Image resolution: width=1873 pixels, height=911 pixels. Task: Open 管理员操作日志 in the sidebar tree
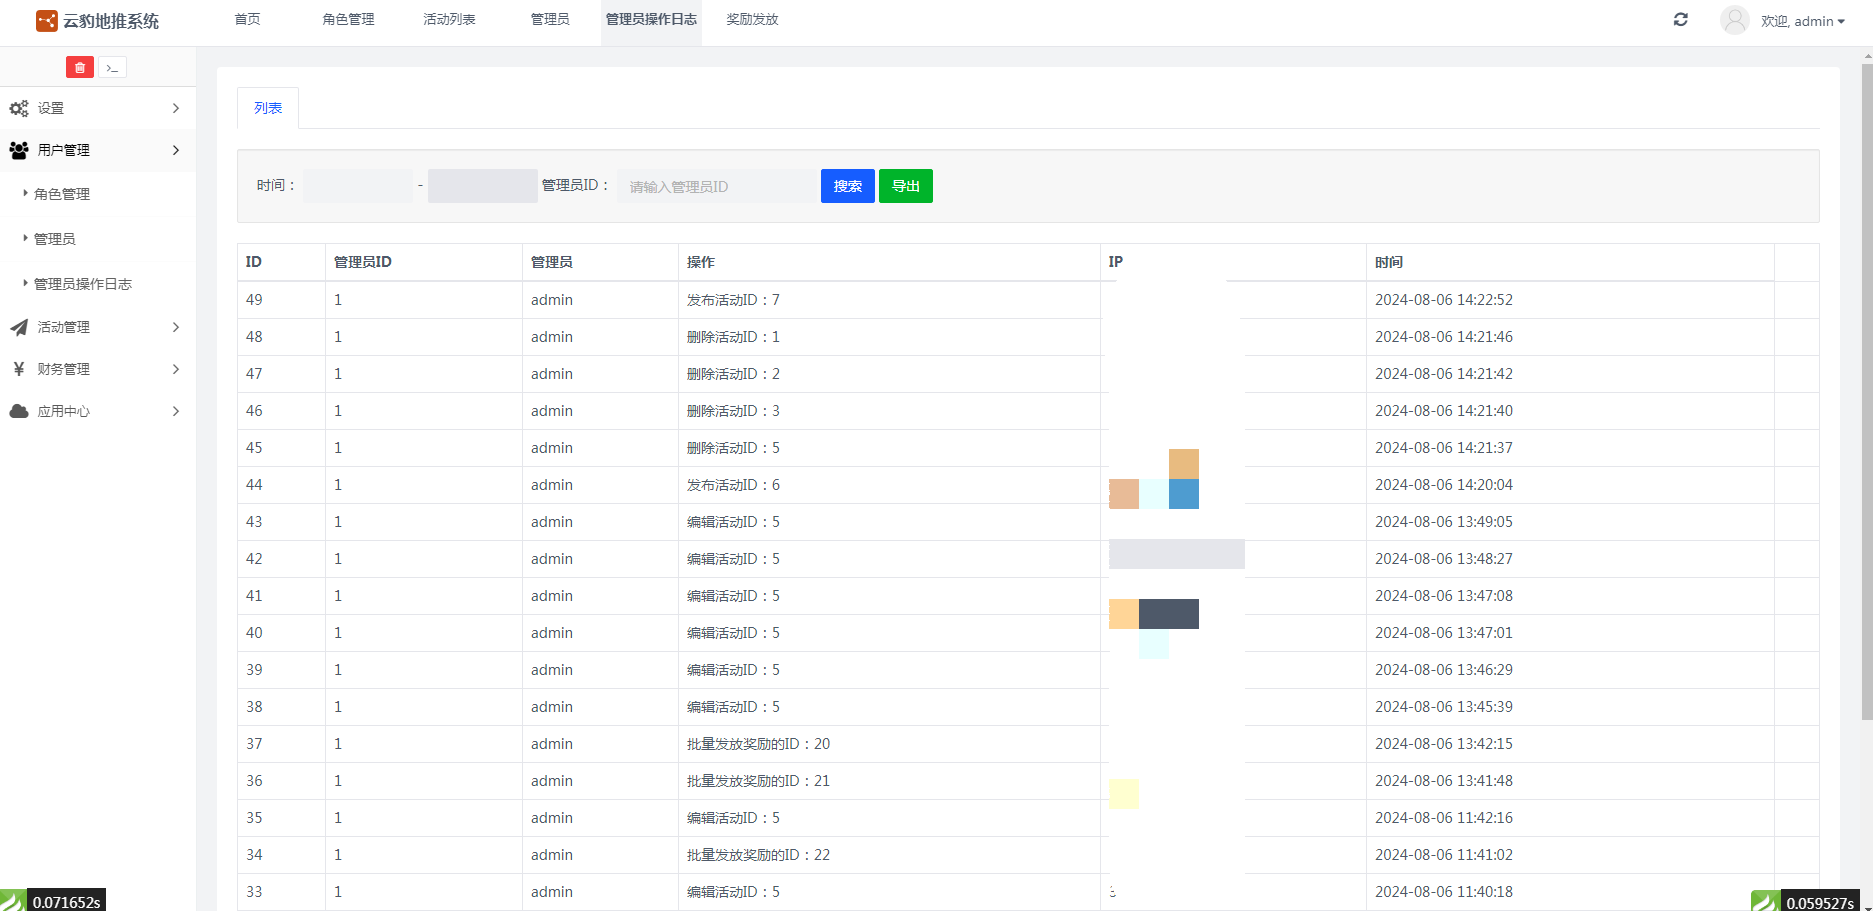pos(83,284)
